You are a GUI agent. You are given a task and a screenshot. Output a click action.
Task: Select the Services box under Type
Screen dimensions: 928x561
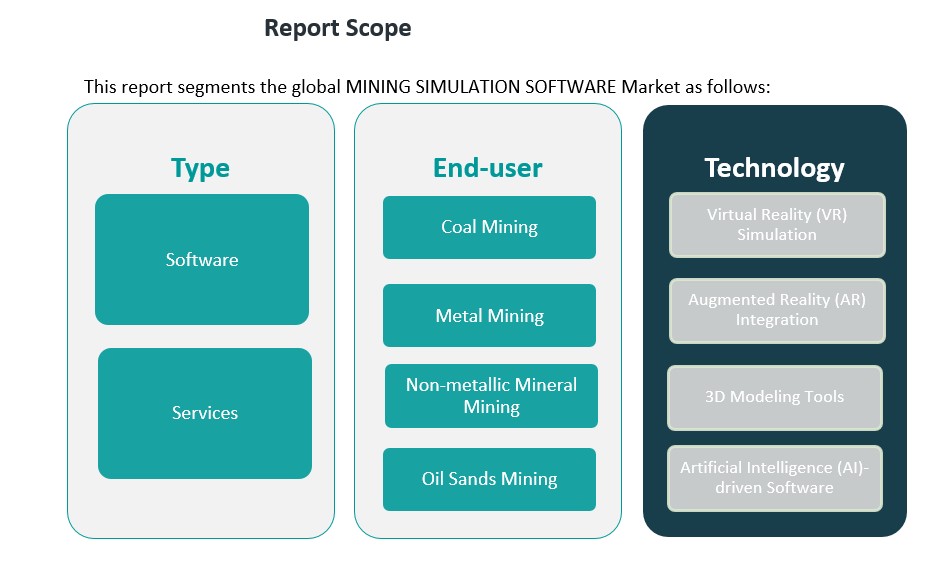tap(205, 413)
